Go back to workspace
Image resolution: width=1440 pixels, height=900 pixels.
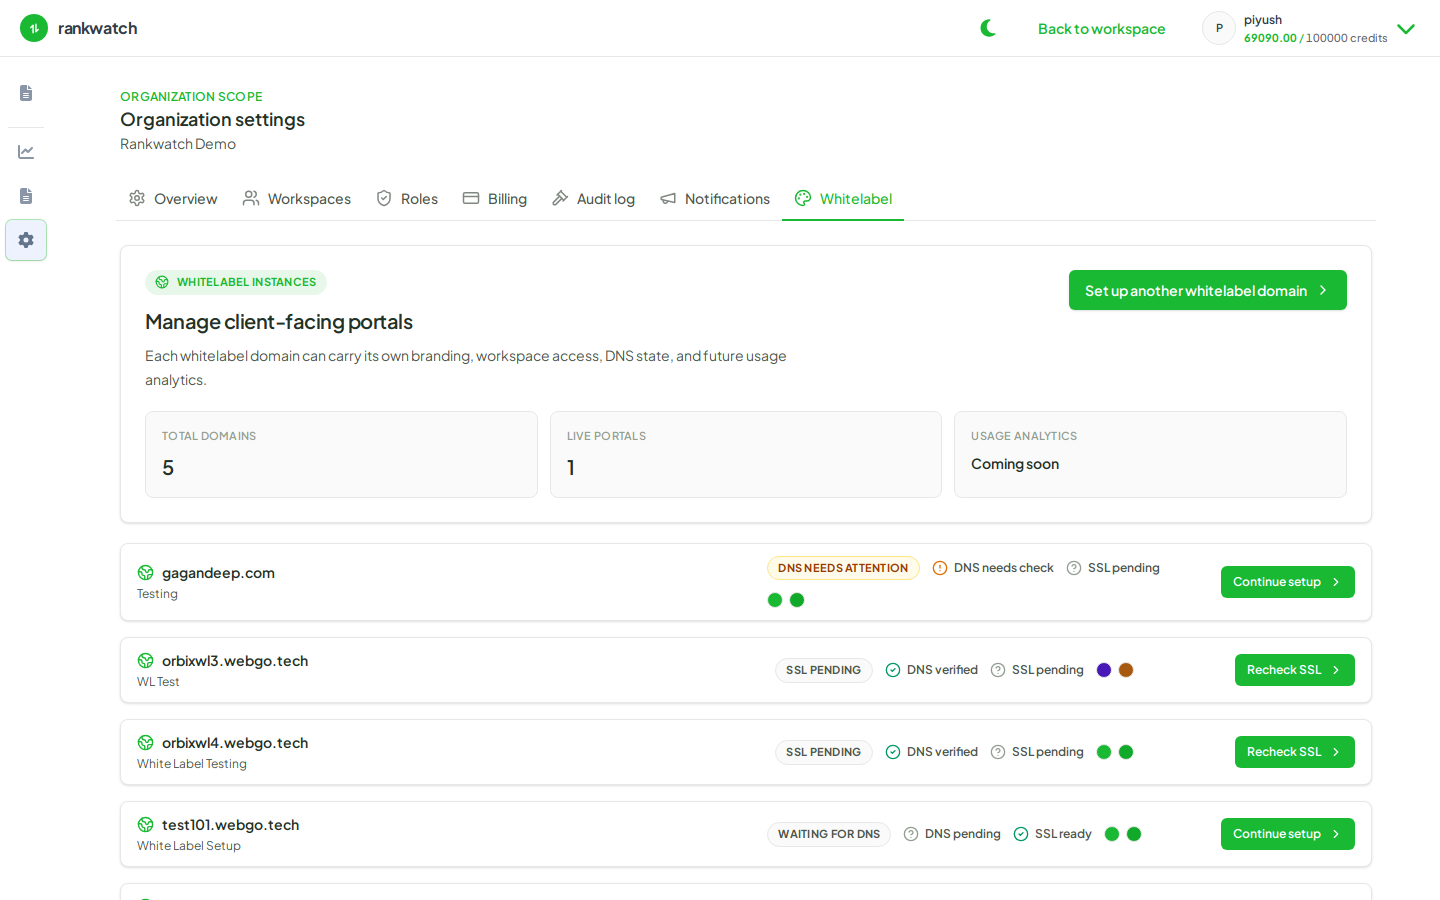[x=1101, y=29]
